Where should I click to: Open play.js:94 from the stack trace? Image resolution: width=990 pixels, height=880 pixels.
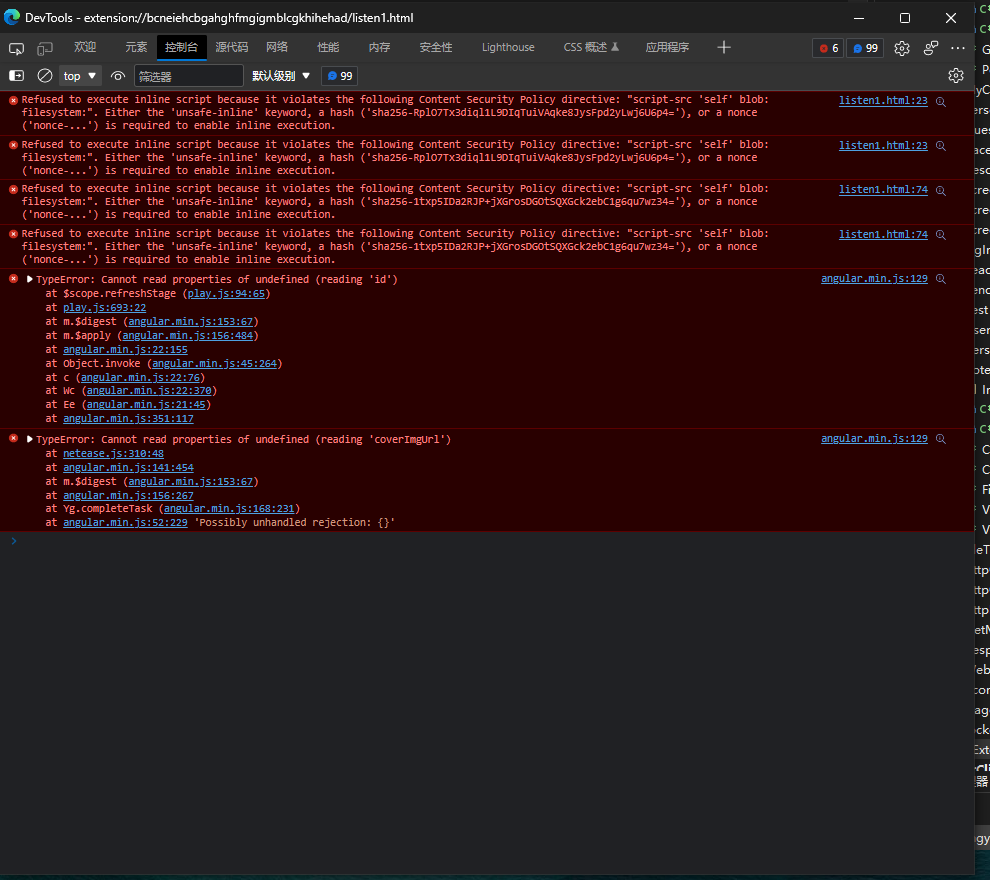(226, 293)
